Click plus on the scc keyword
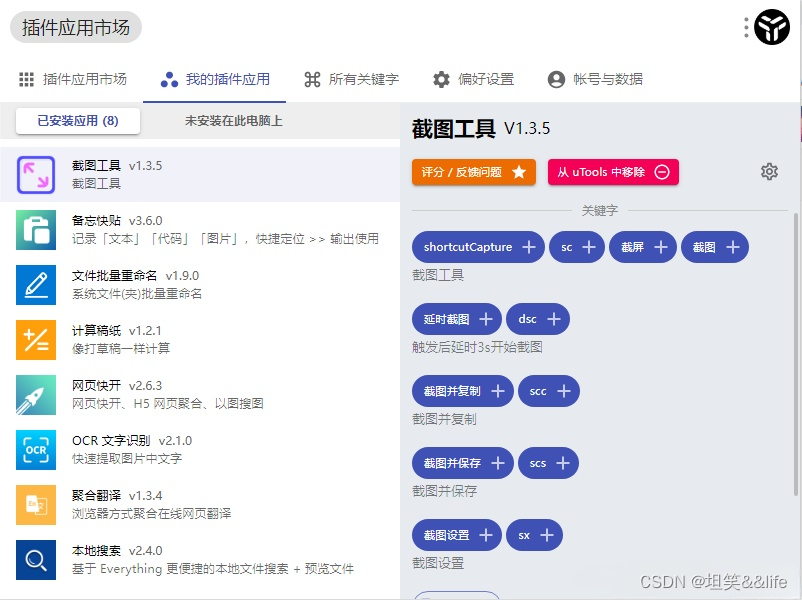The width and height of the screenshot is (802, 600). pos(564,391)
